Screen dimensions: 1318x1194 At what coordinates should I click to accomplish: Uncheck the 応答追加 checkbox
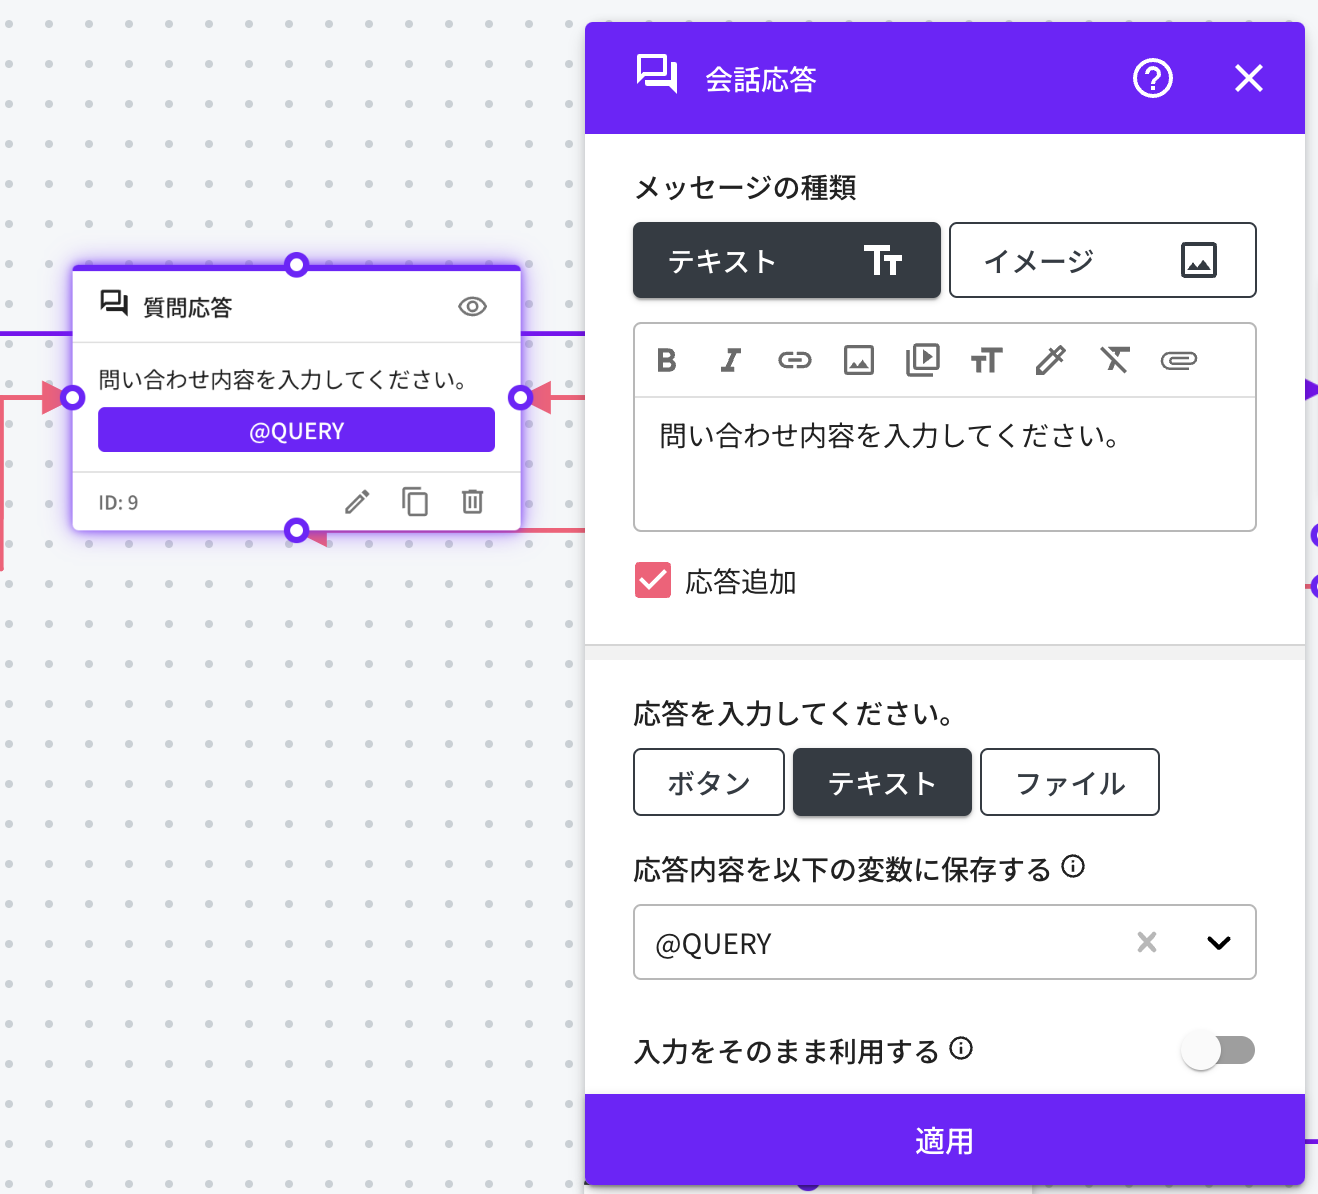(653, 580)
